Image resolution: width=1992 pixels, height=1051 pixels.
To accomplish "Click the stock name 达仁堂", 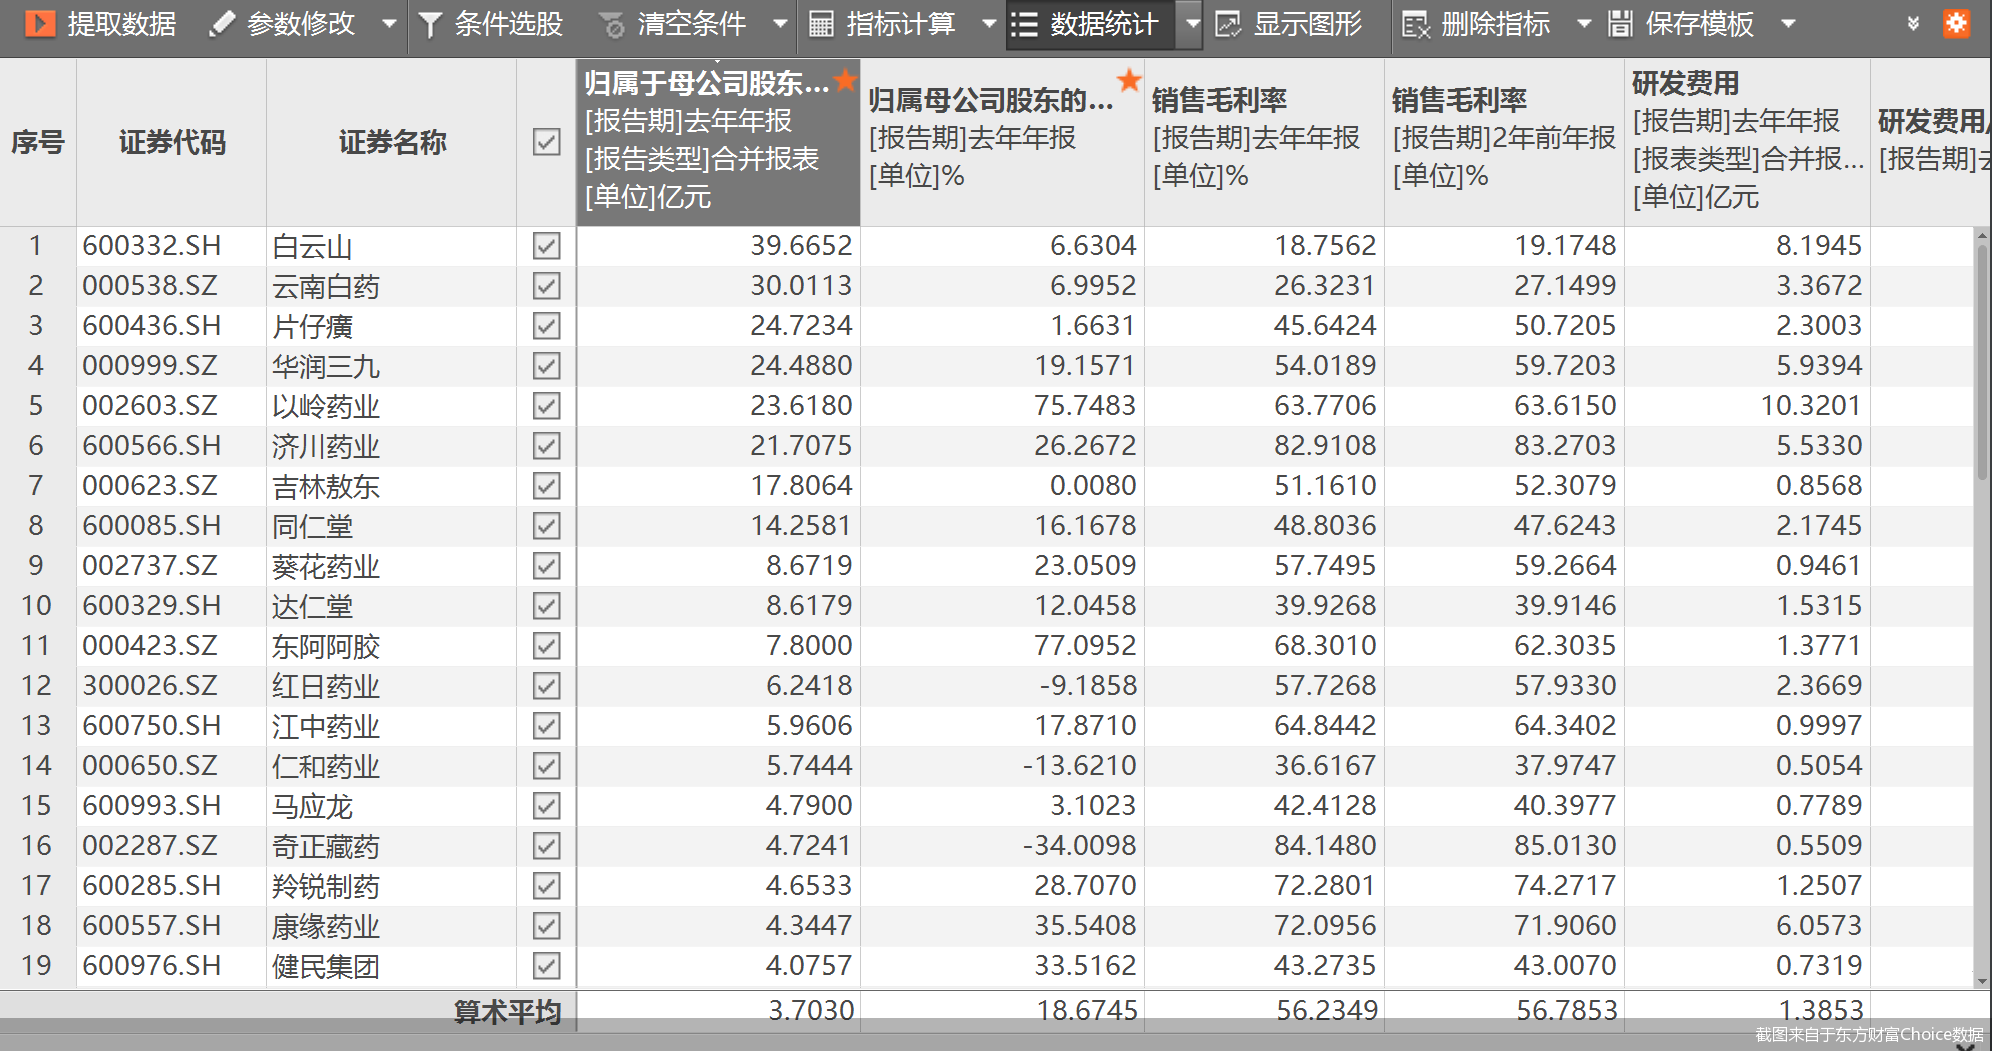I will [312, 607].
